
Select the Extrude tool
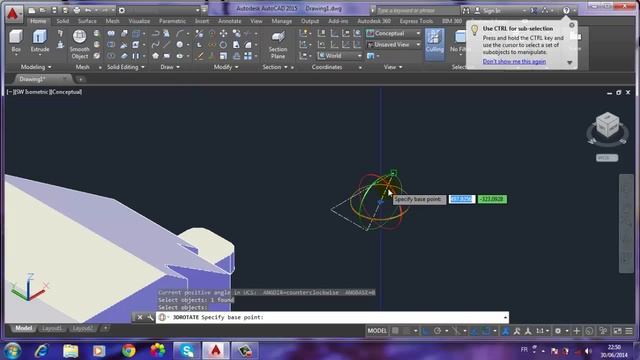[x=40, y=41]
